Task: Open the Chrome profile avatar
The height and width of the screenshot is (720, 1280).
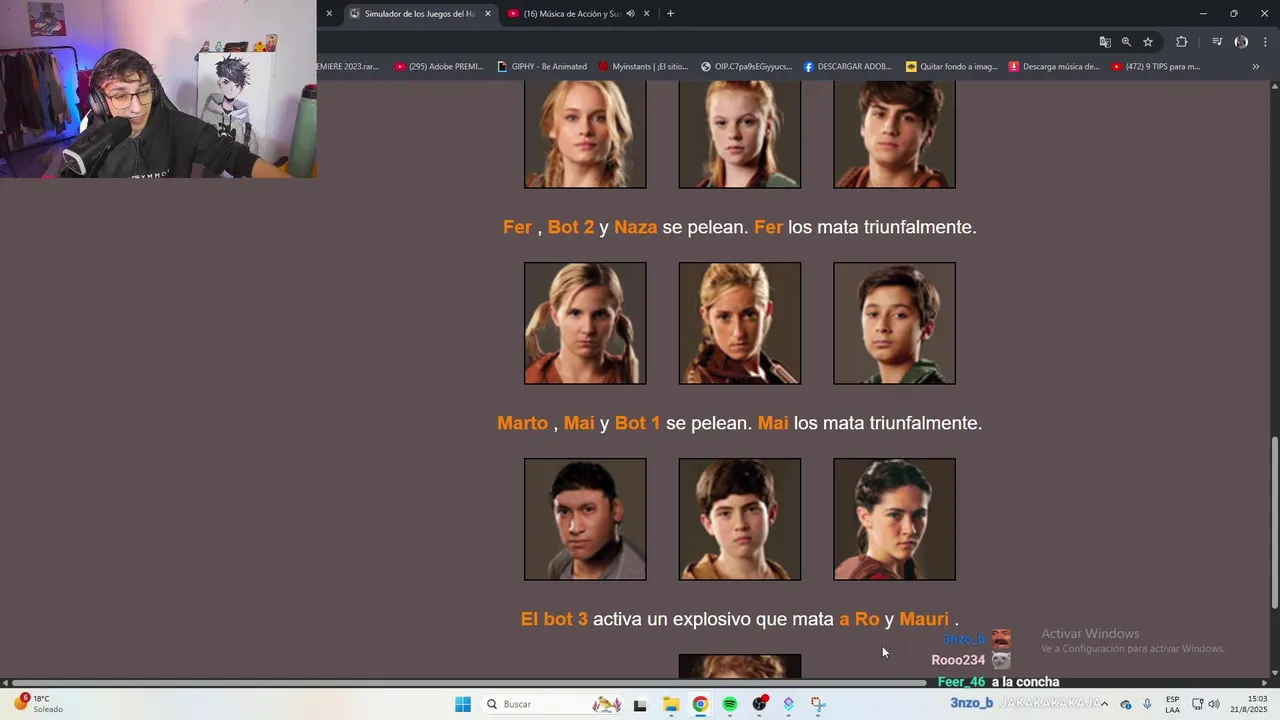Action: coord(1241,42)
